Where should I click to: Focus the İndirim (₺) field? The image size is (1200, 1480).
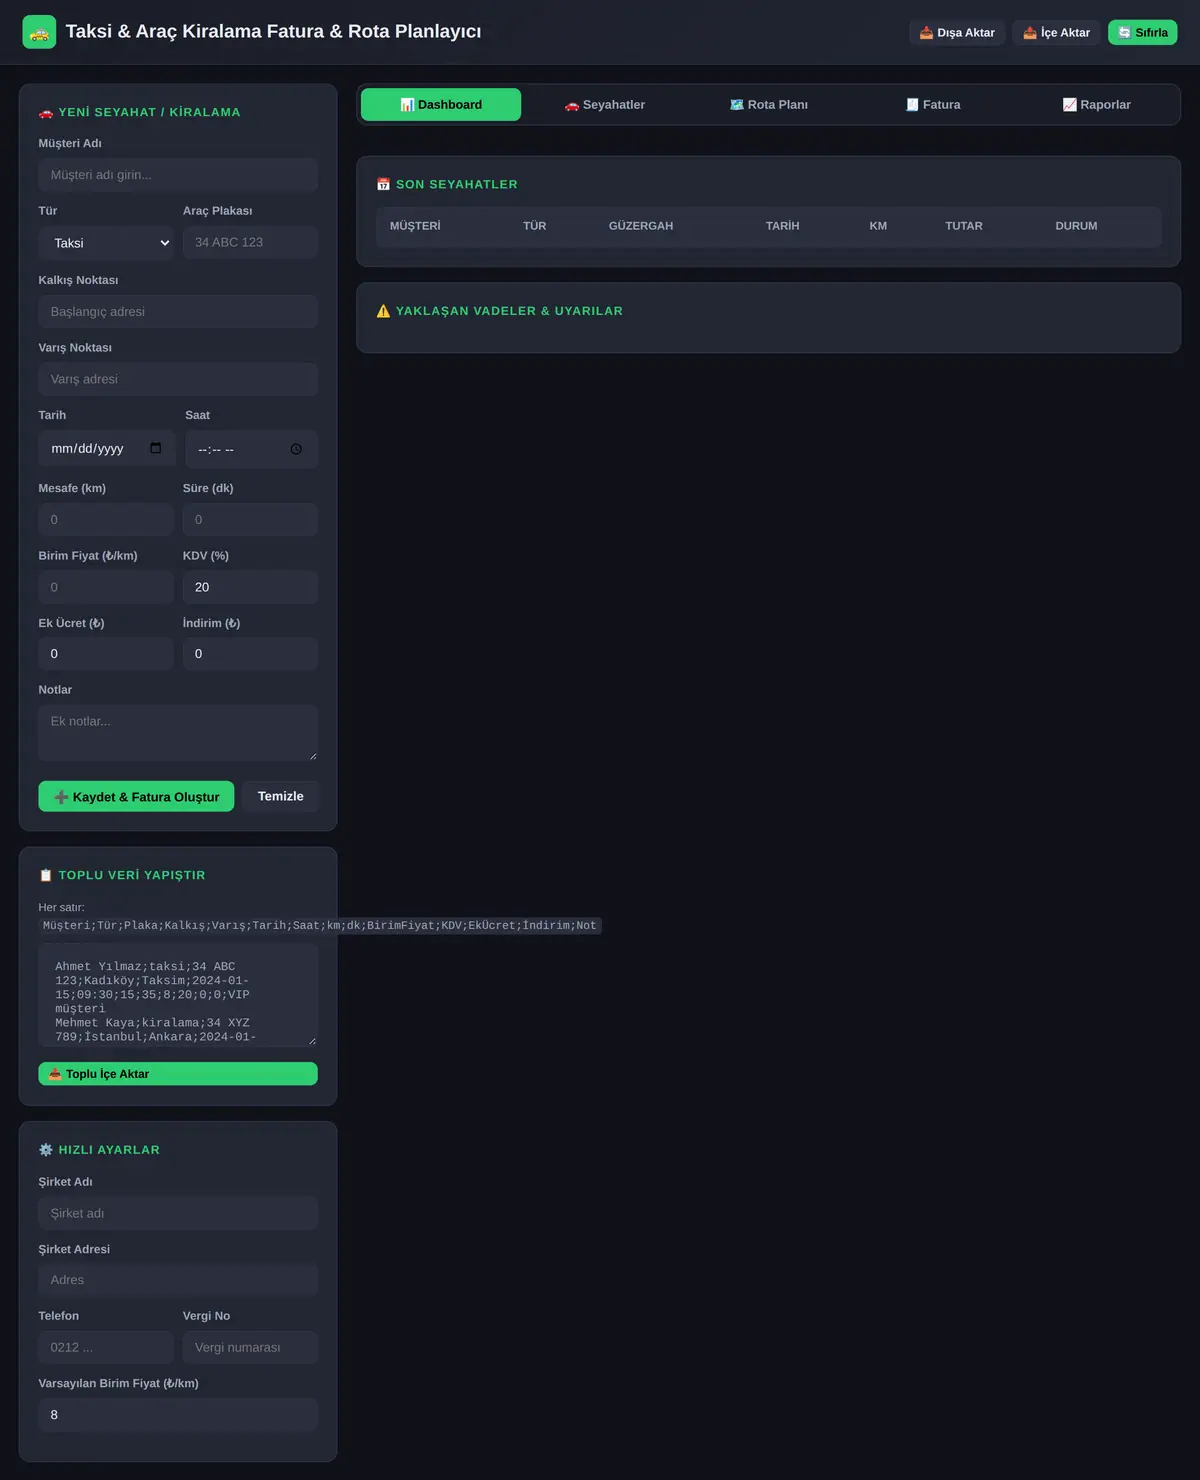[250, 654]
